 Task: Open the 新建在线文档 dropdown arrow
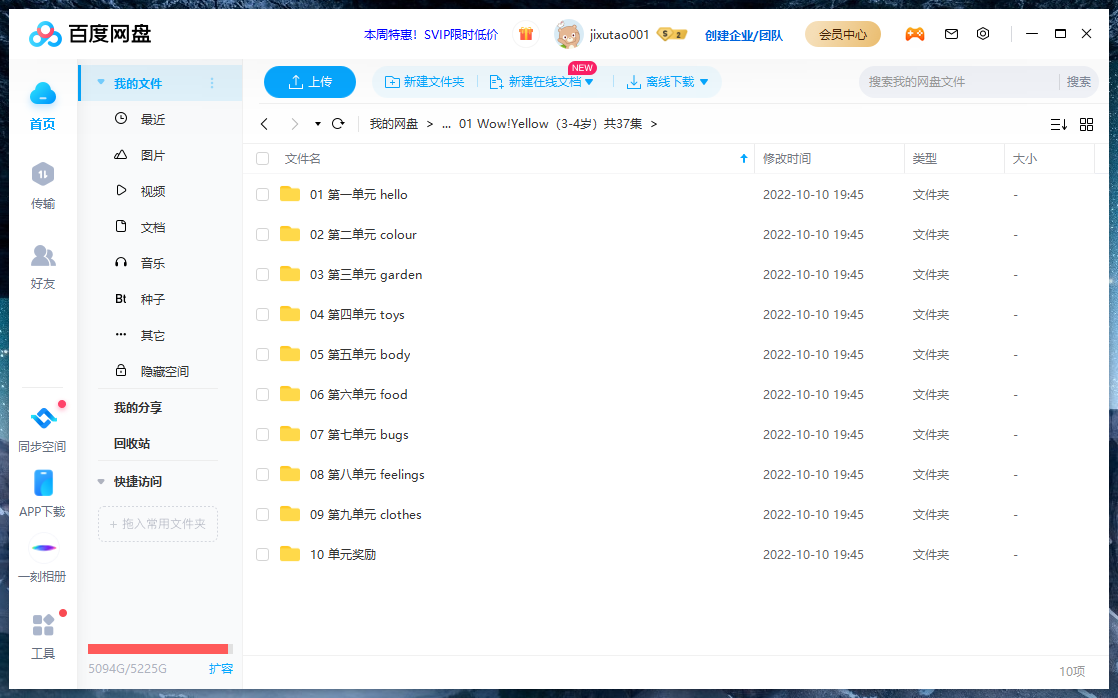click(589, 82)
